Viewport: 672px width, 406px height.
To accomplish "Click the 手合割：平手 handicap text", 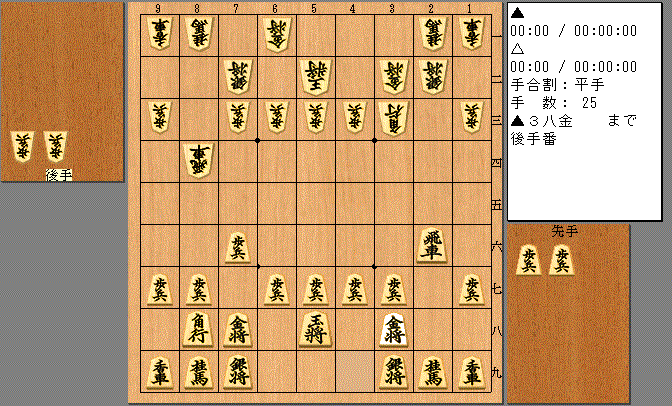I will (x=557, y=84).
